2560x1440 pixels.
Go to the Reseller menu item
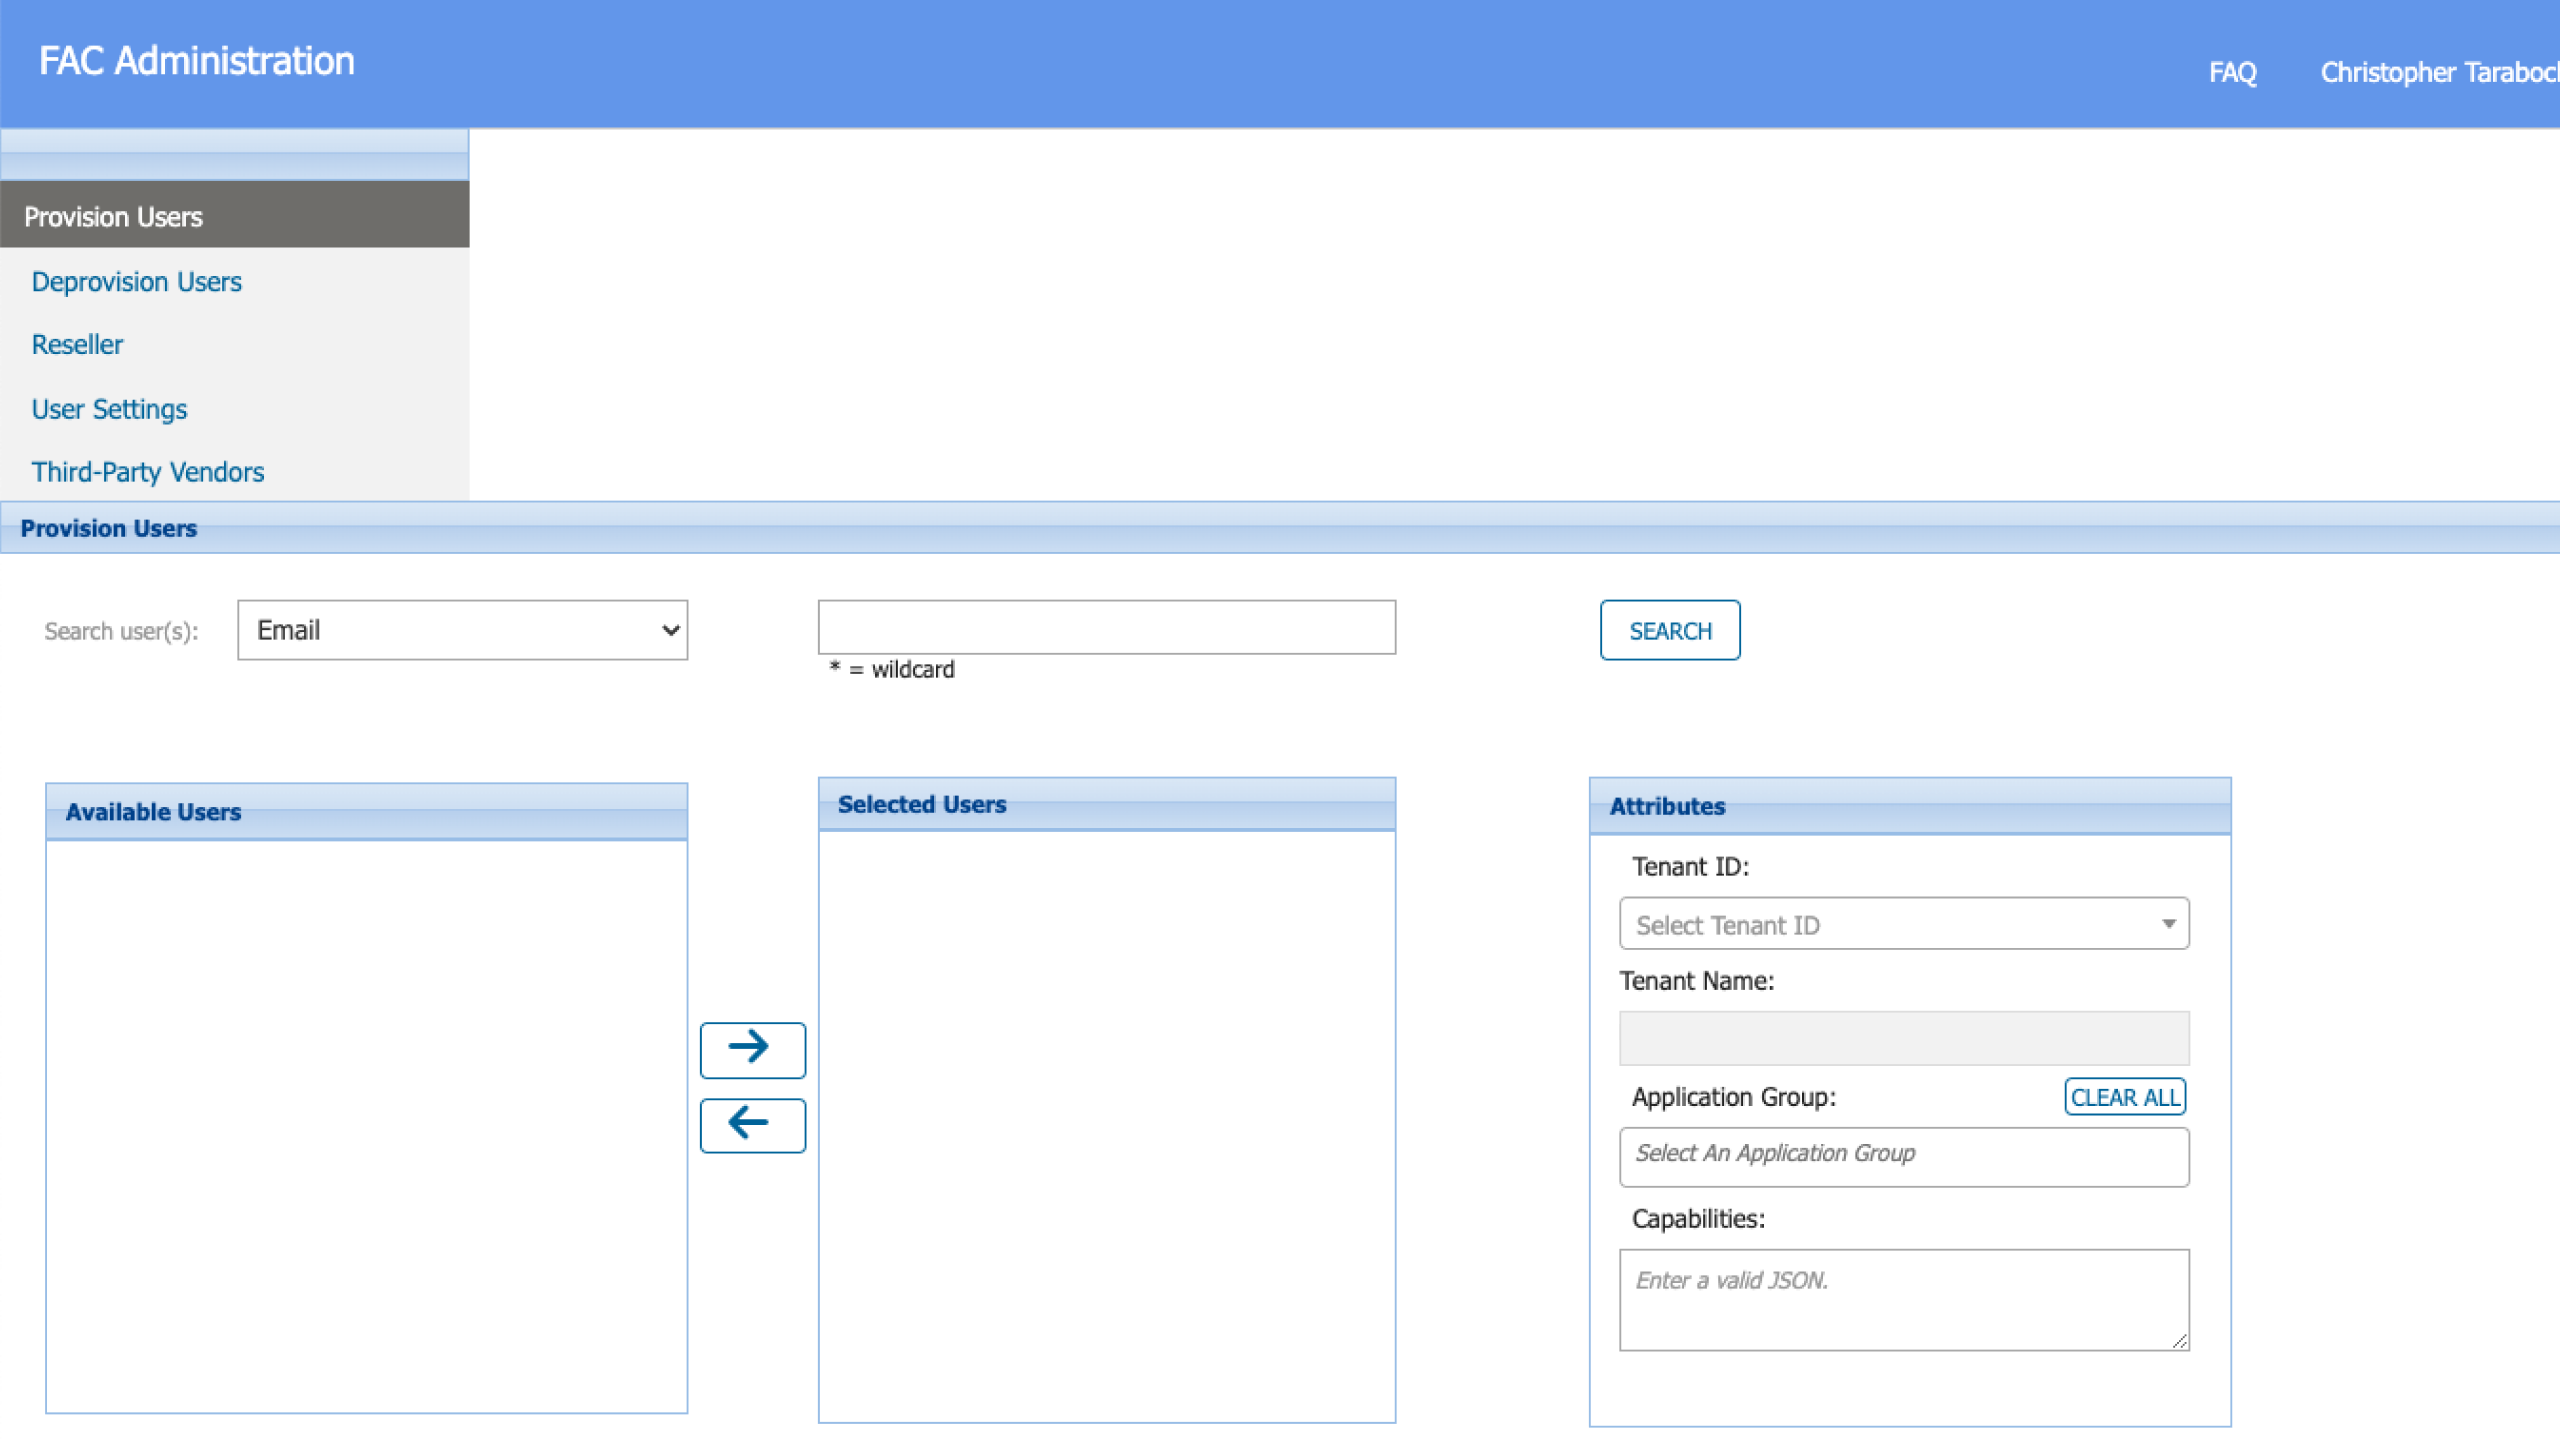(x=77, y=345)
